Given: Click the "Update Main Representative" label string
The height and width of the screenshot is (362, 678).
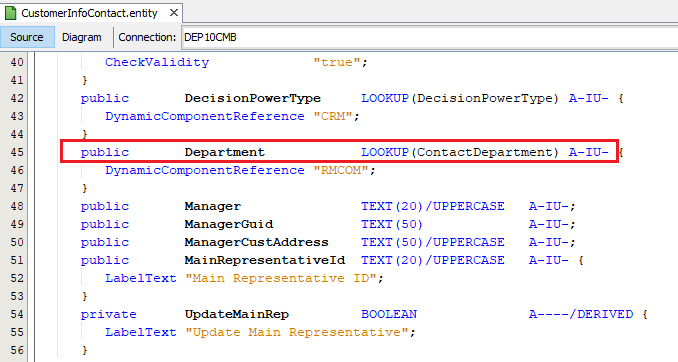Looking at the screenshot, I should click(297, 333).
